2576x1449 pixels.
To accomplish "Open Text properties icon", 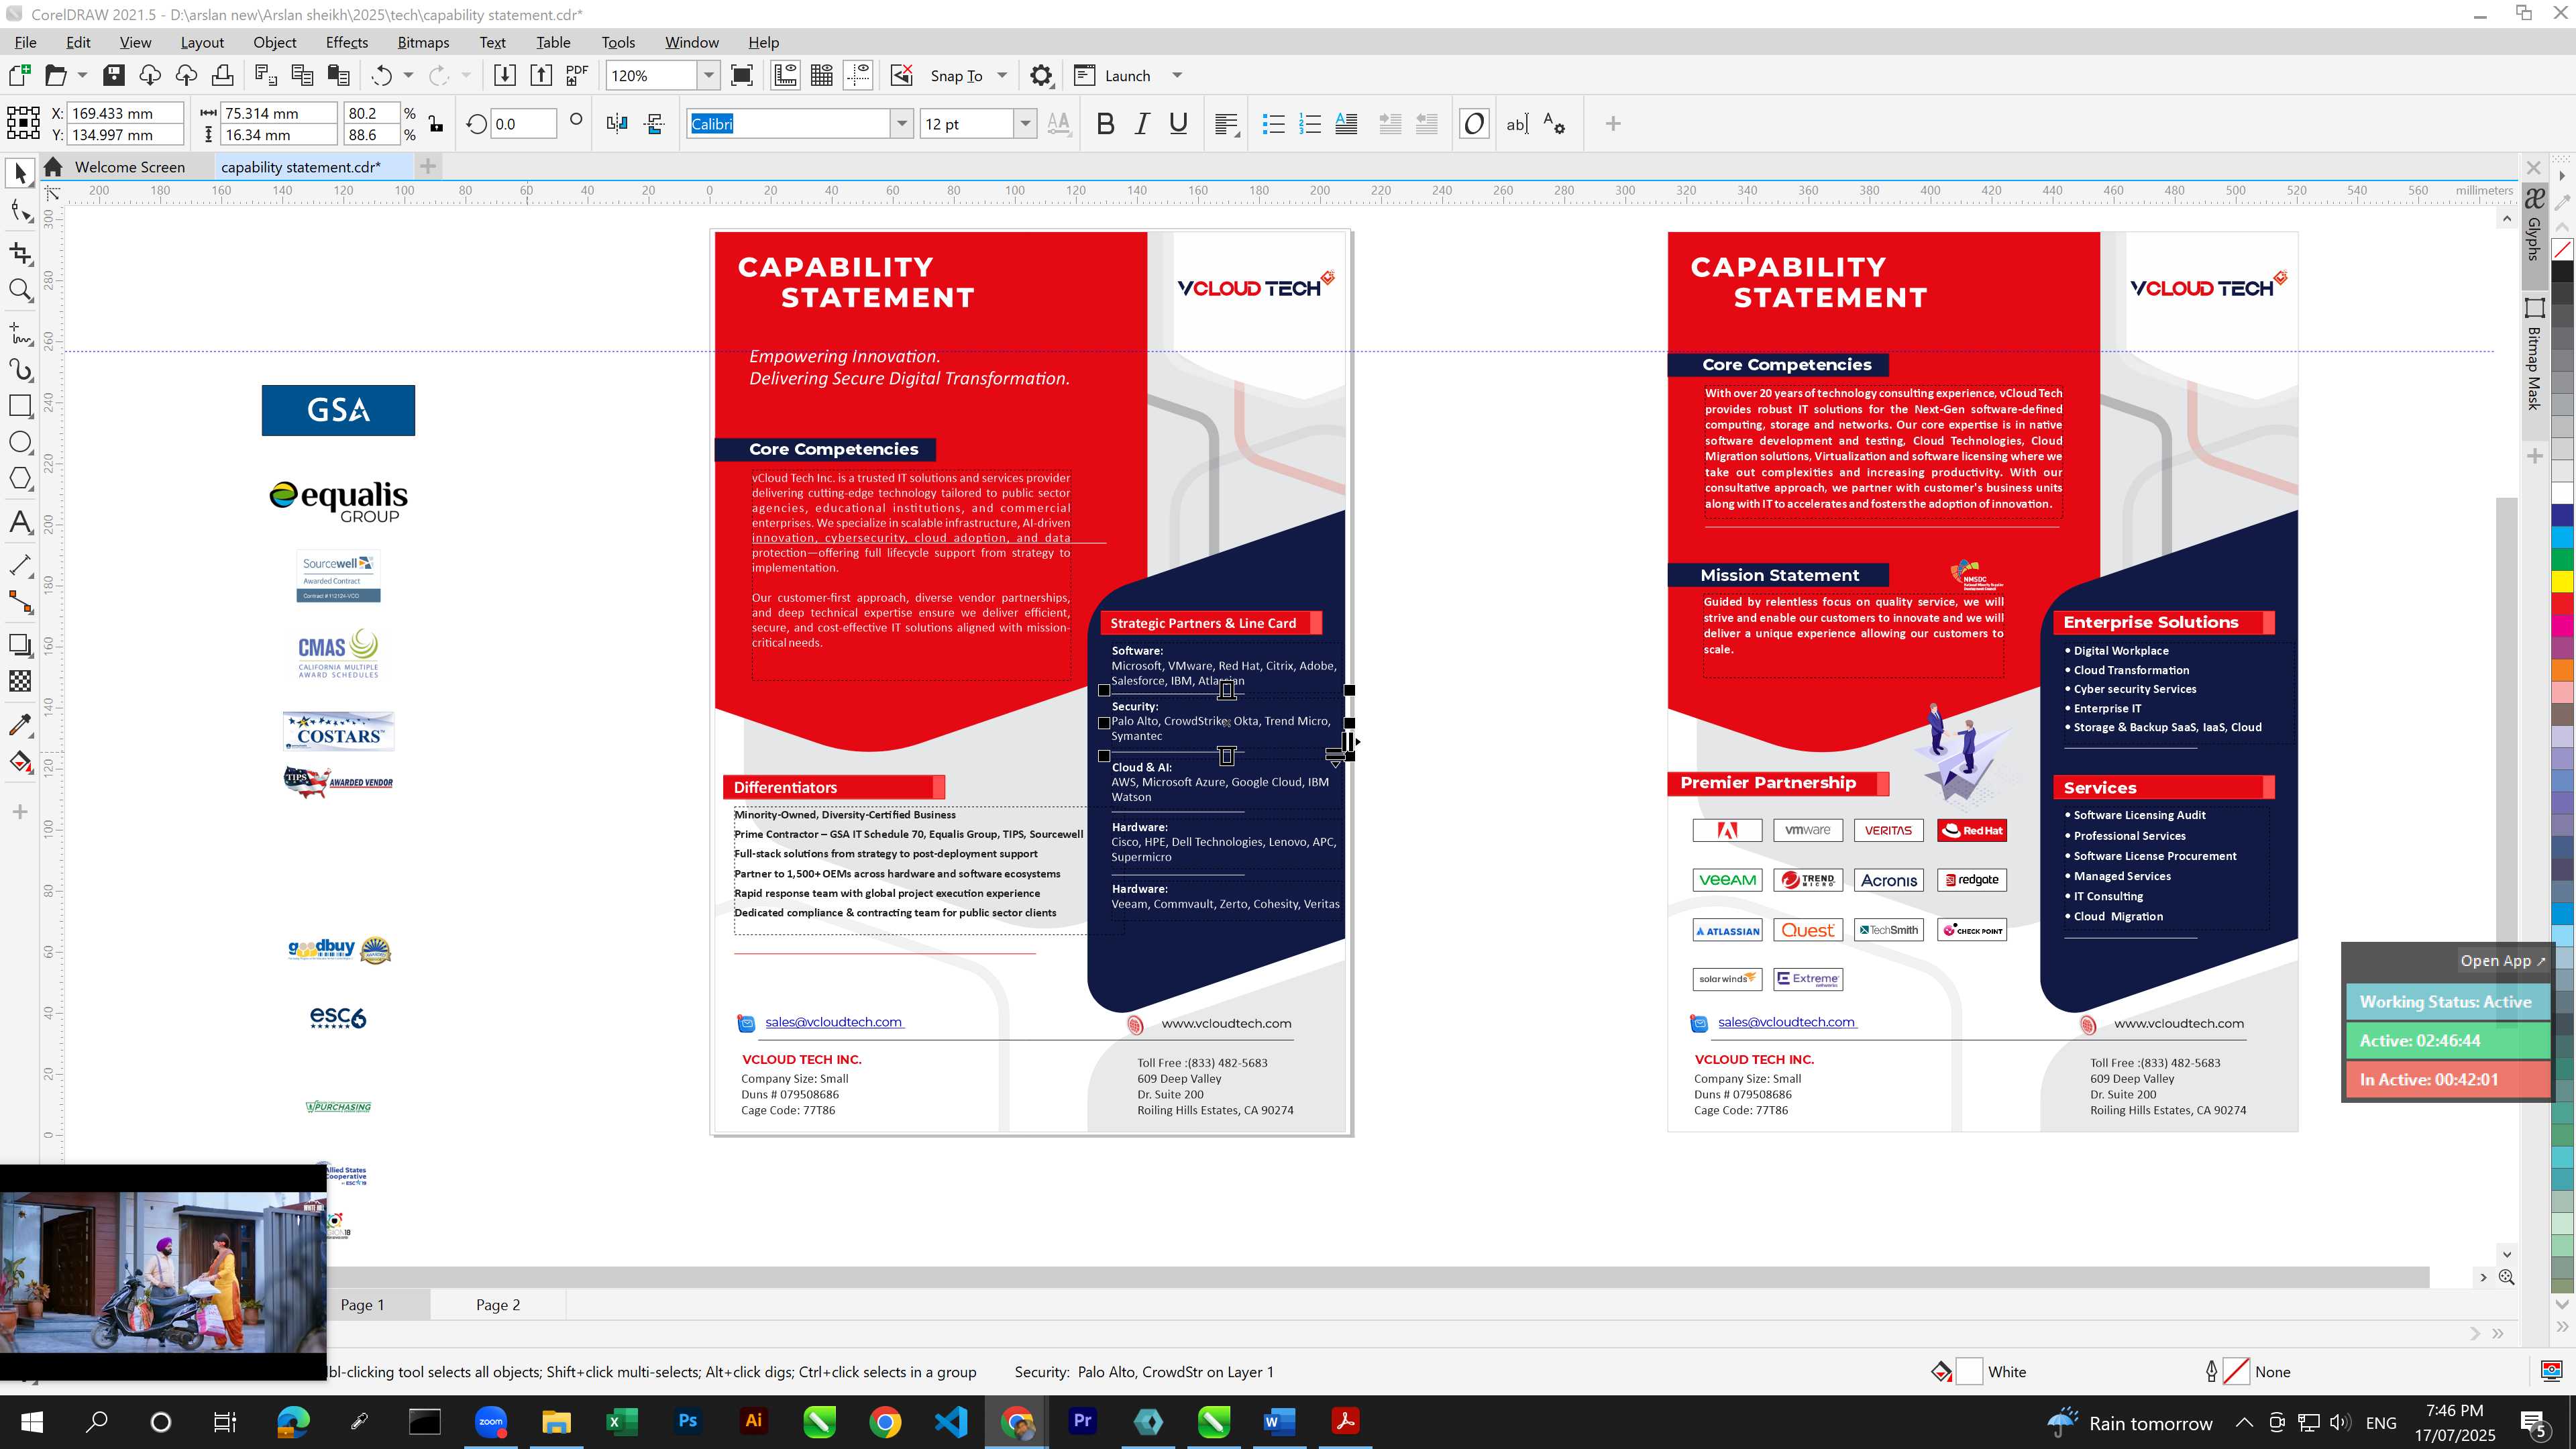I will (x=1554, y=124).
